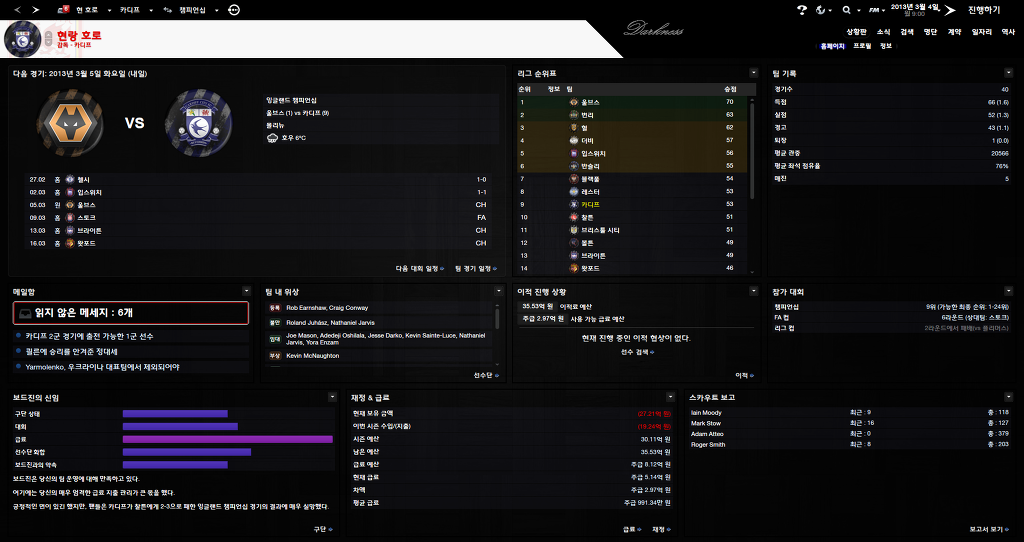
Task: Click the 첼시 badge in fixtures list
Action: pyautogui.click(x=71, y=180)
